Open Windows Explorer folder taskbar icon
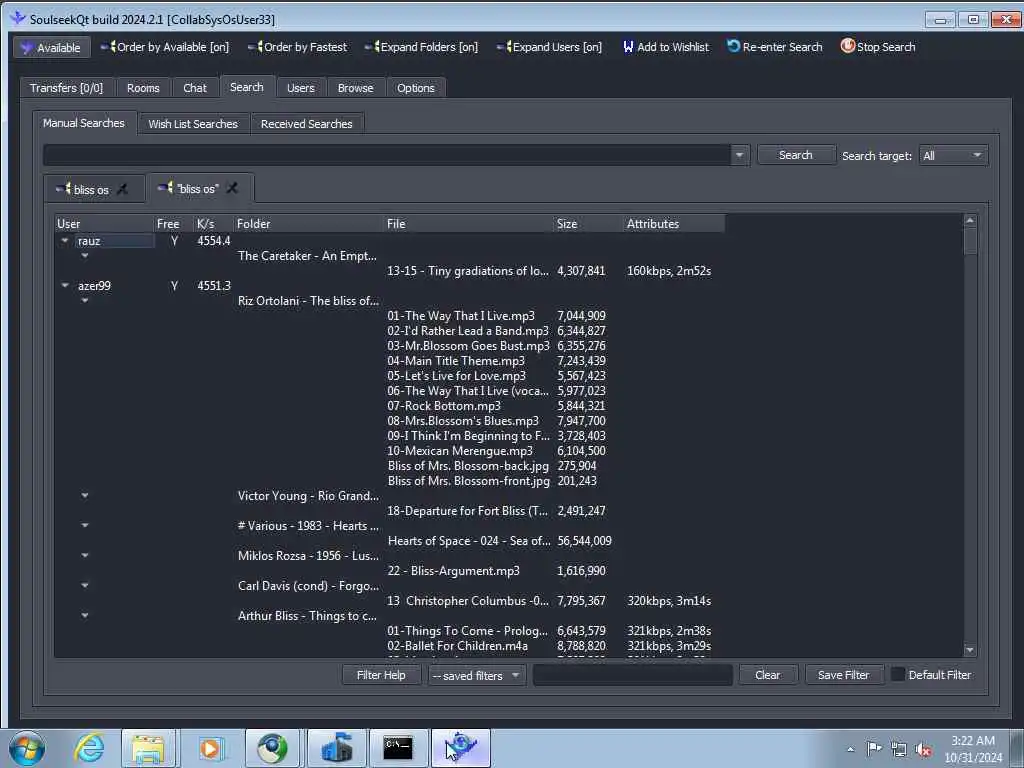1024x768 pixels. tap(149, 748)
